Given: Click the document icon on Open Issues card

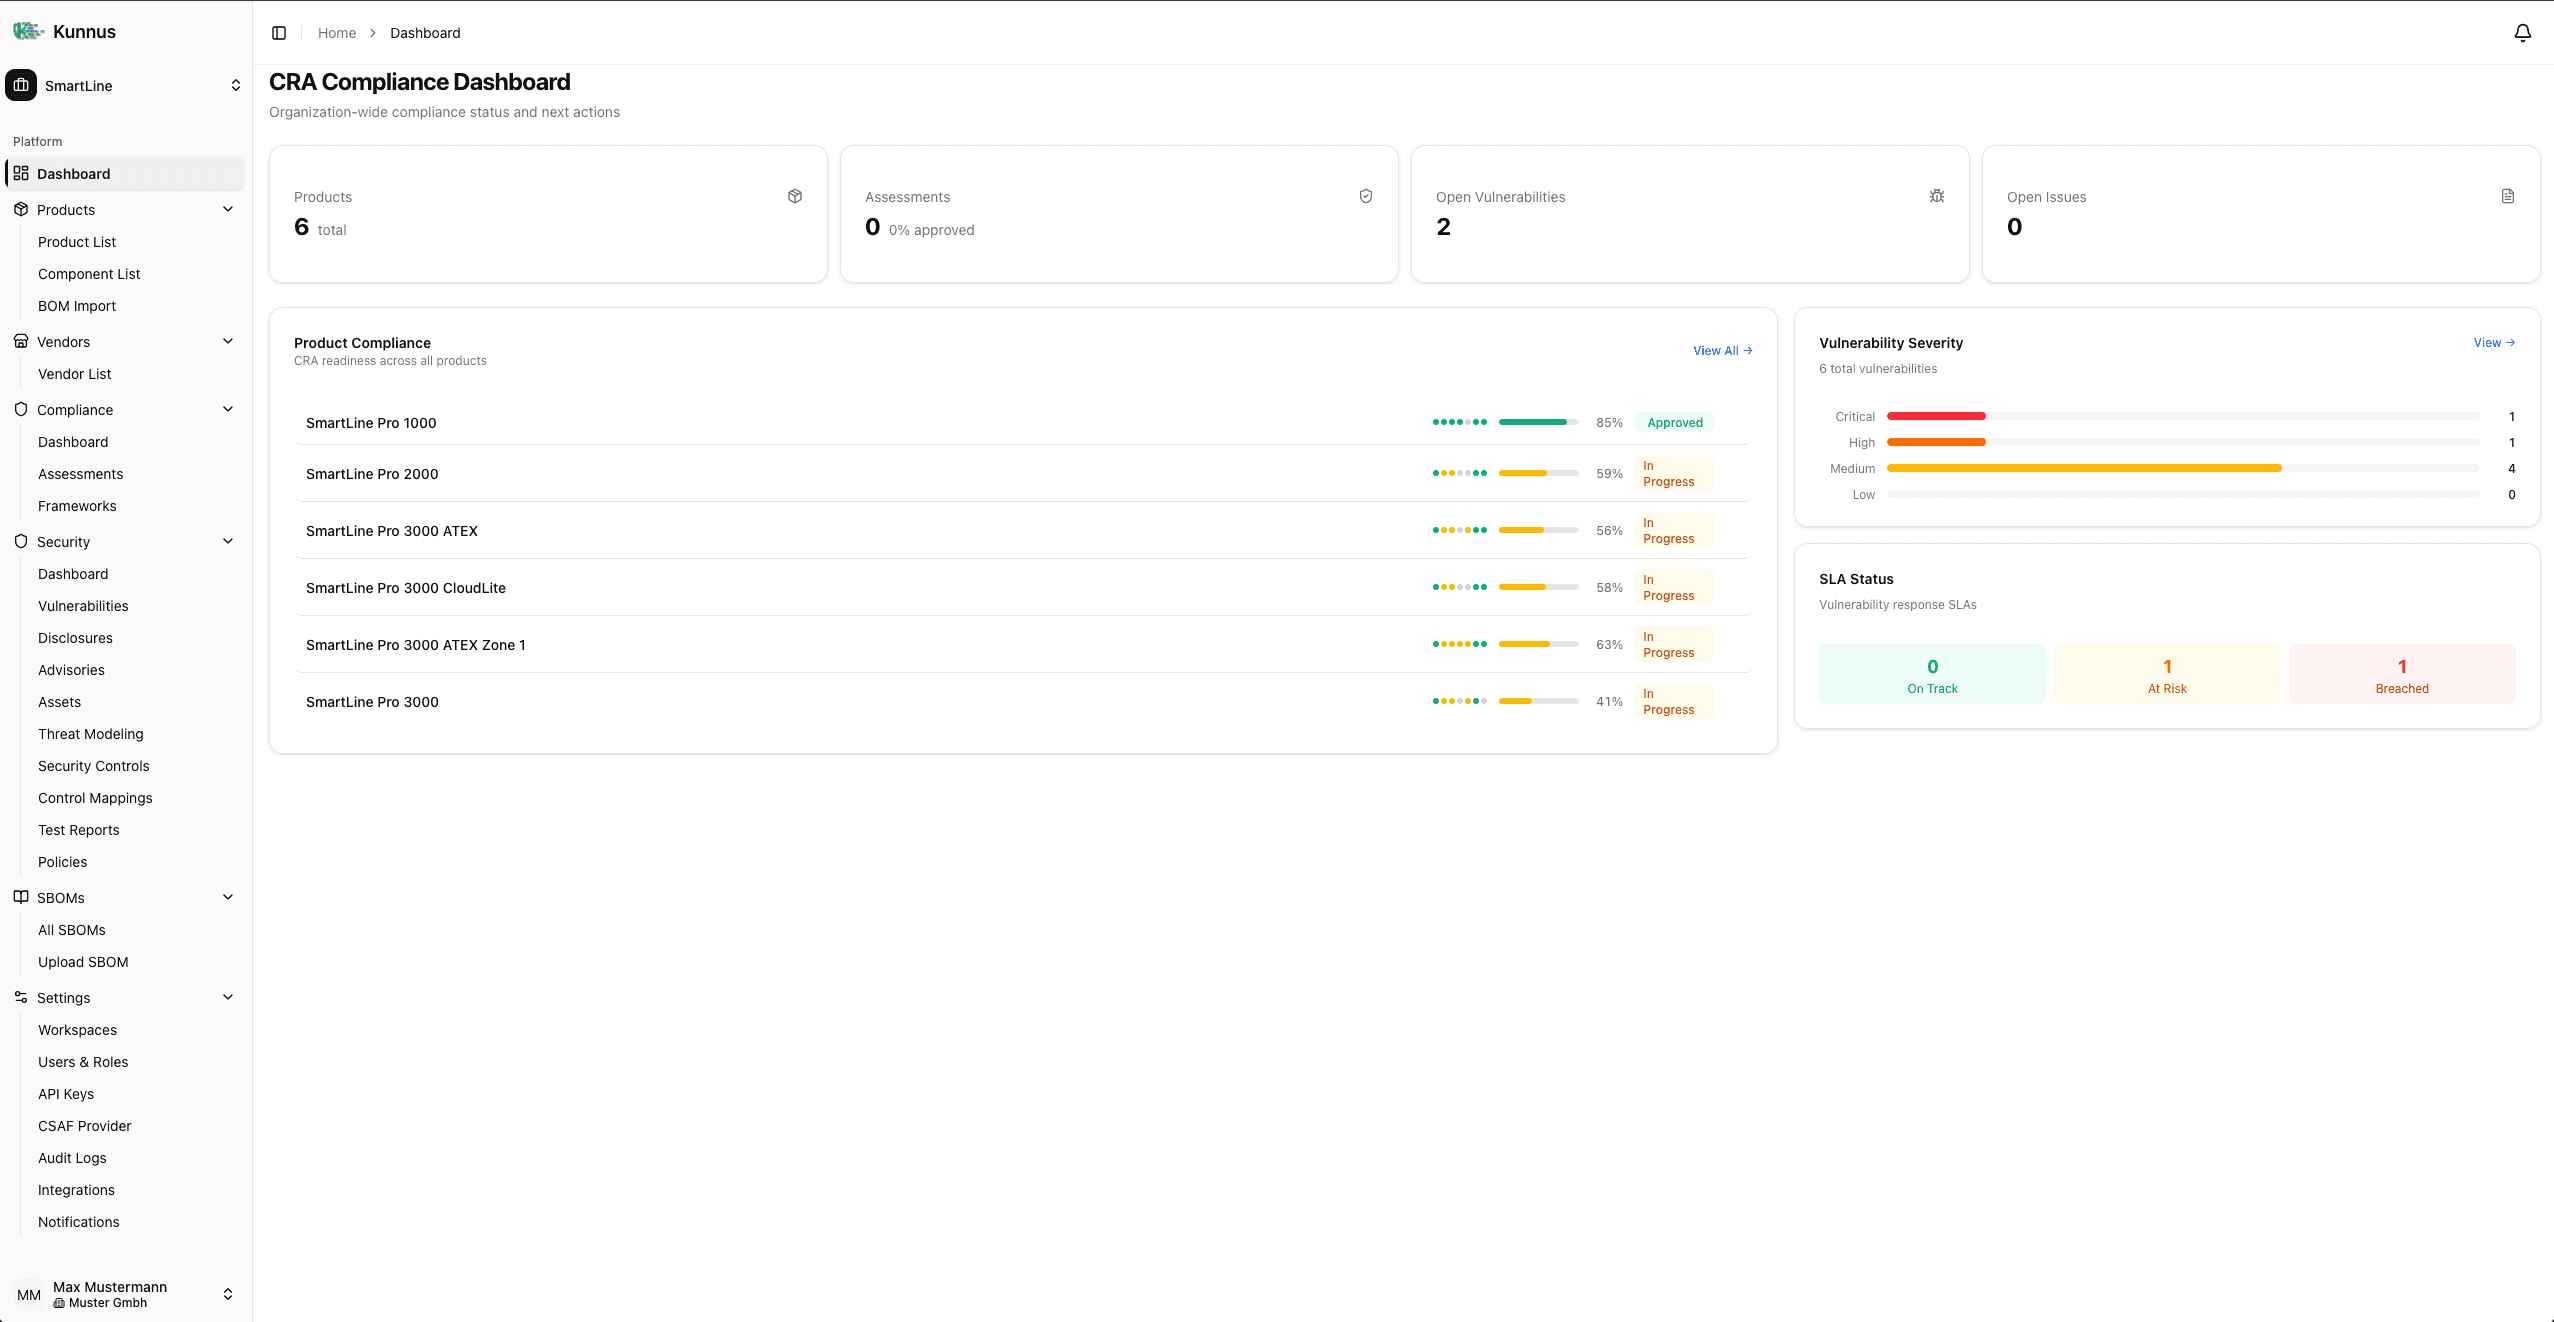Looking at the screenshot, I should coord(2506,195).
